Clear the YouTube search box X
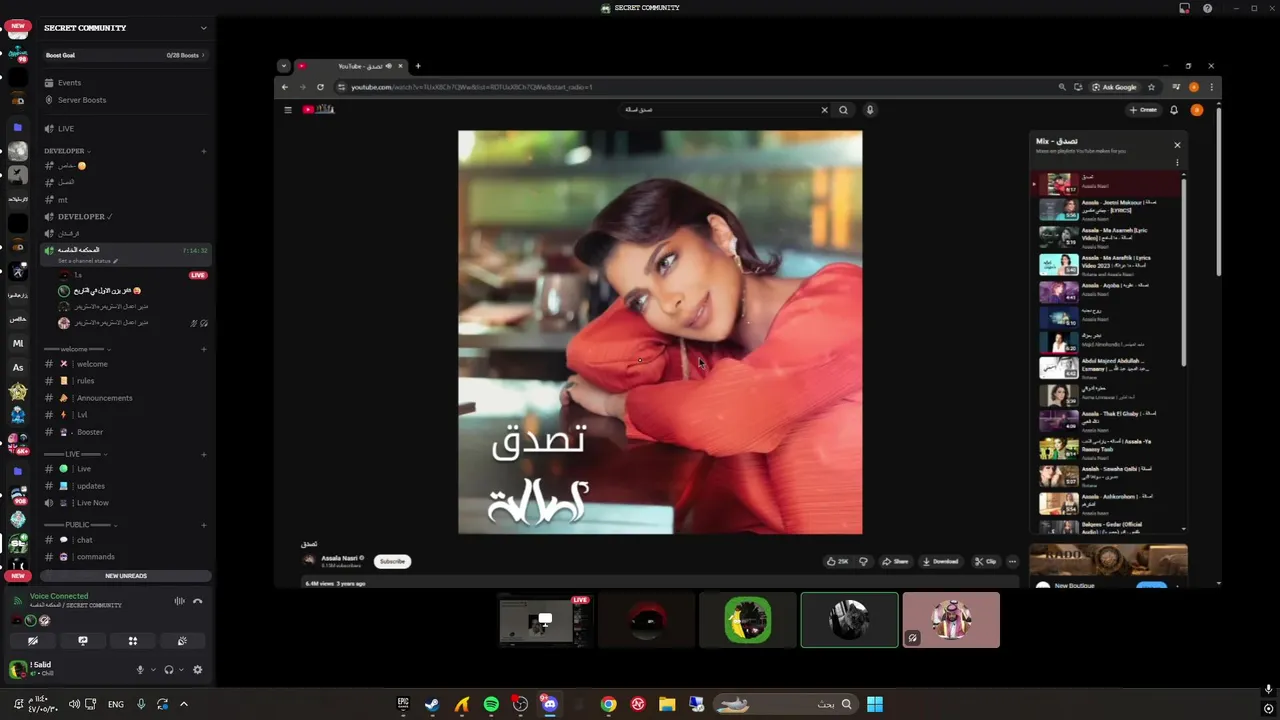 coord(825,110)
